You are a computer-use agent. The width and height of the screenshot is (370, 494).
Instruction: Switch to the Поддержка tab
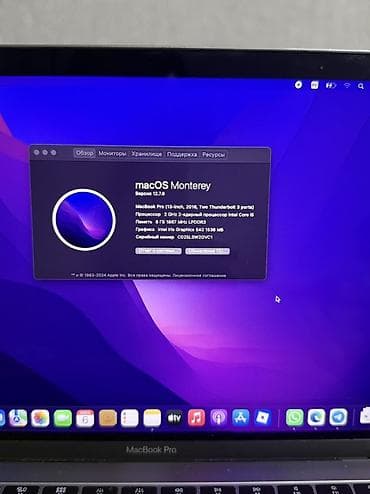pyautogui.click(x=182, y=155)
